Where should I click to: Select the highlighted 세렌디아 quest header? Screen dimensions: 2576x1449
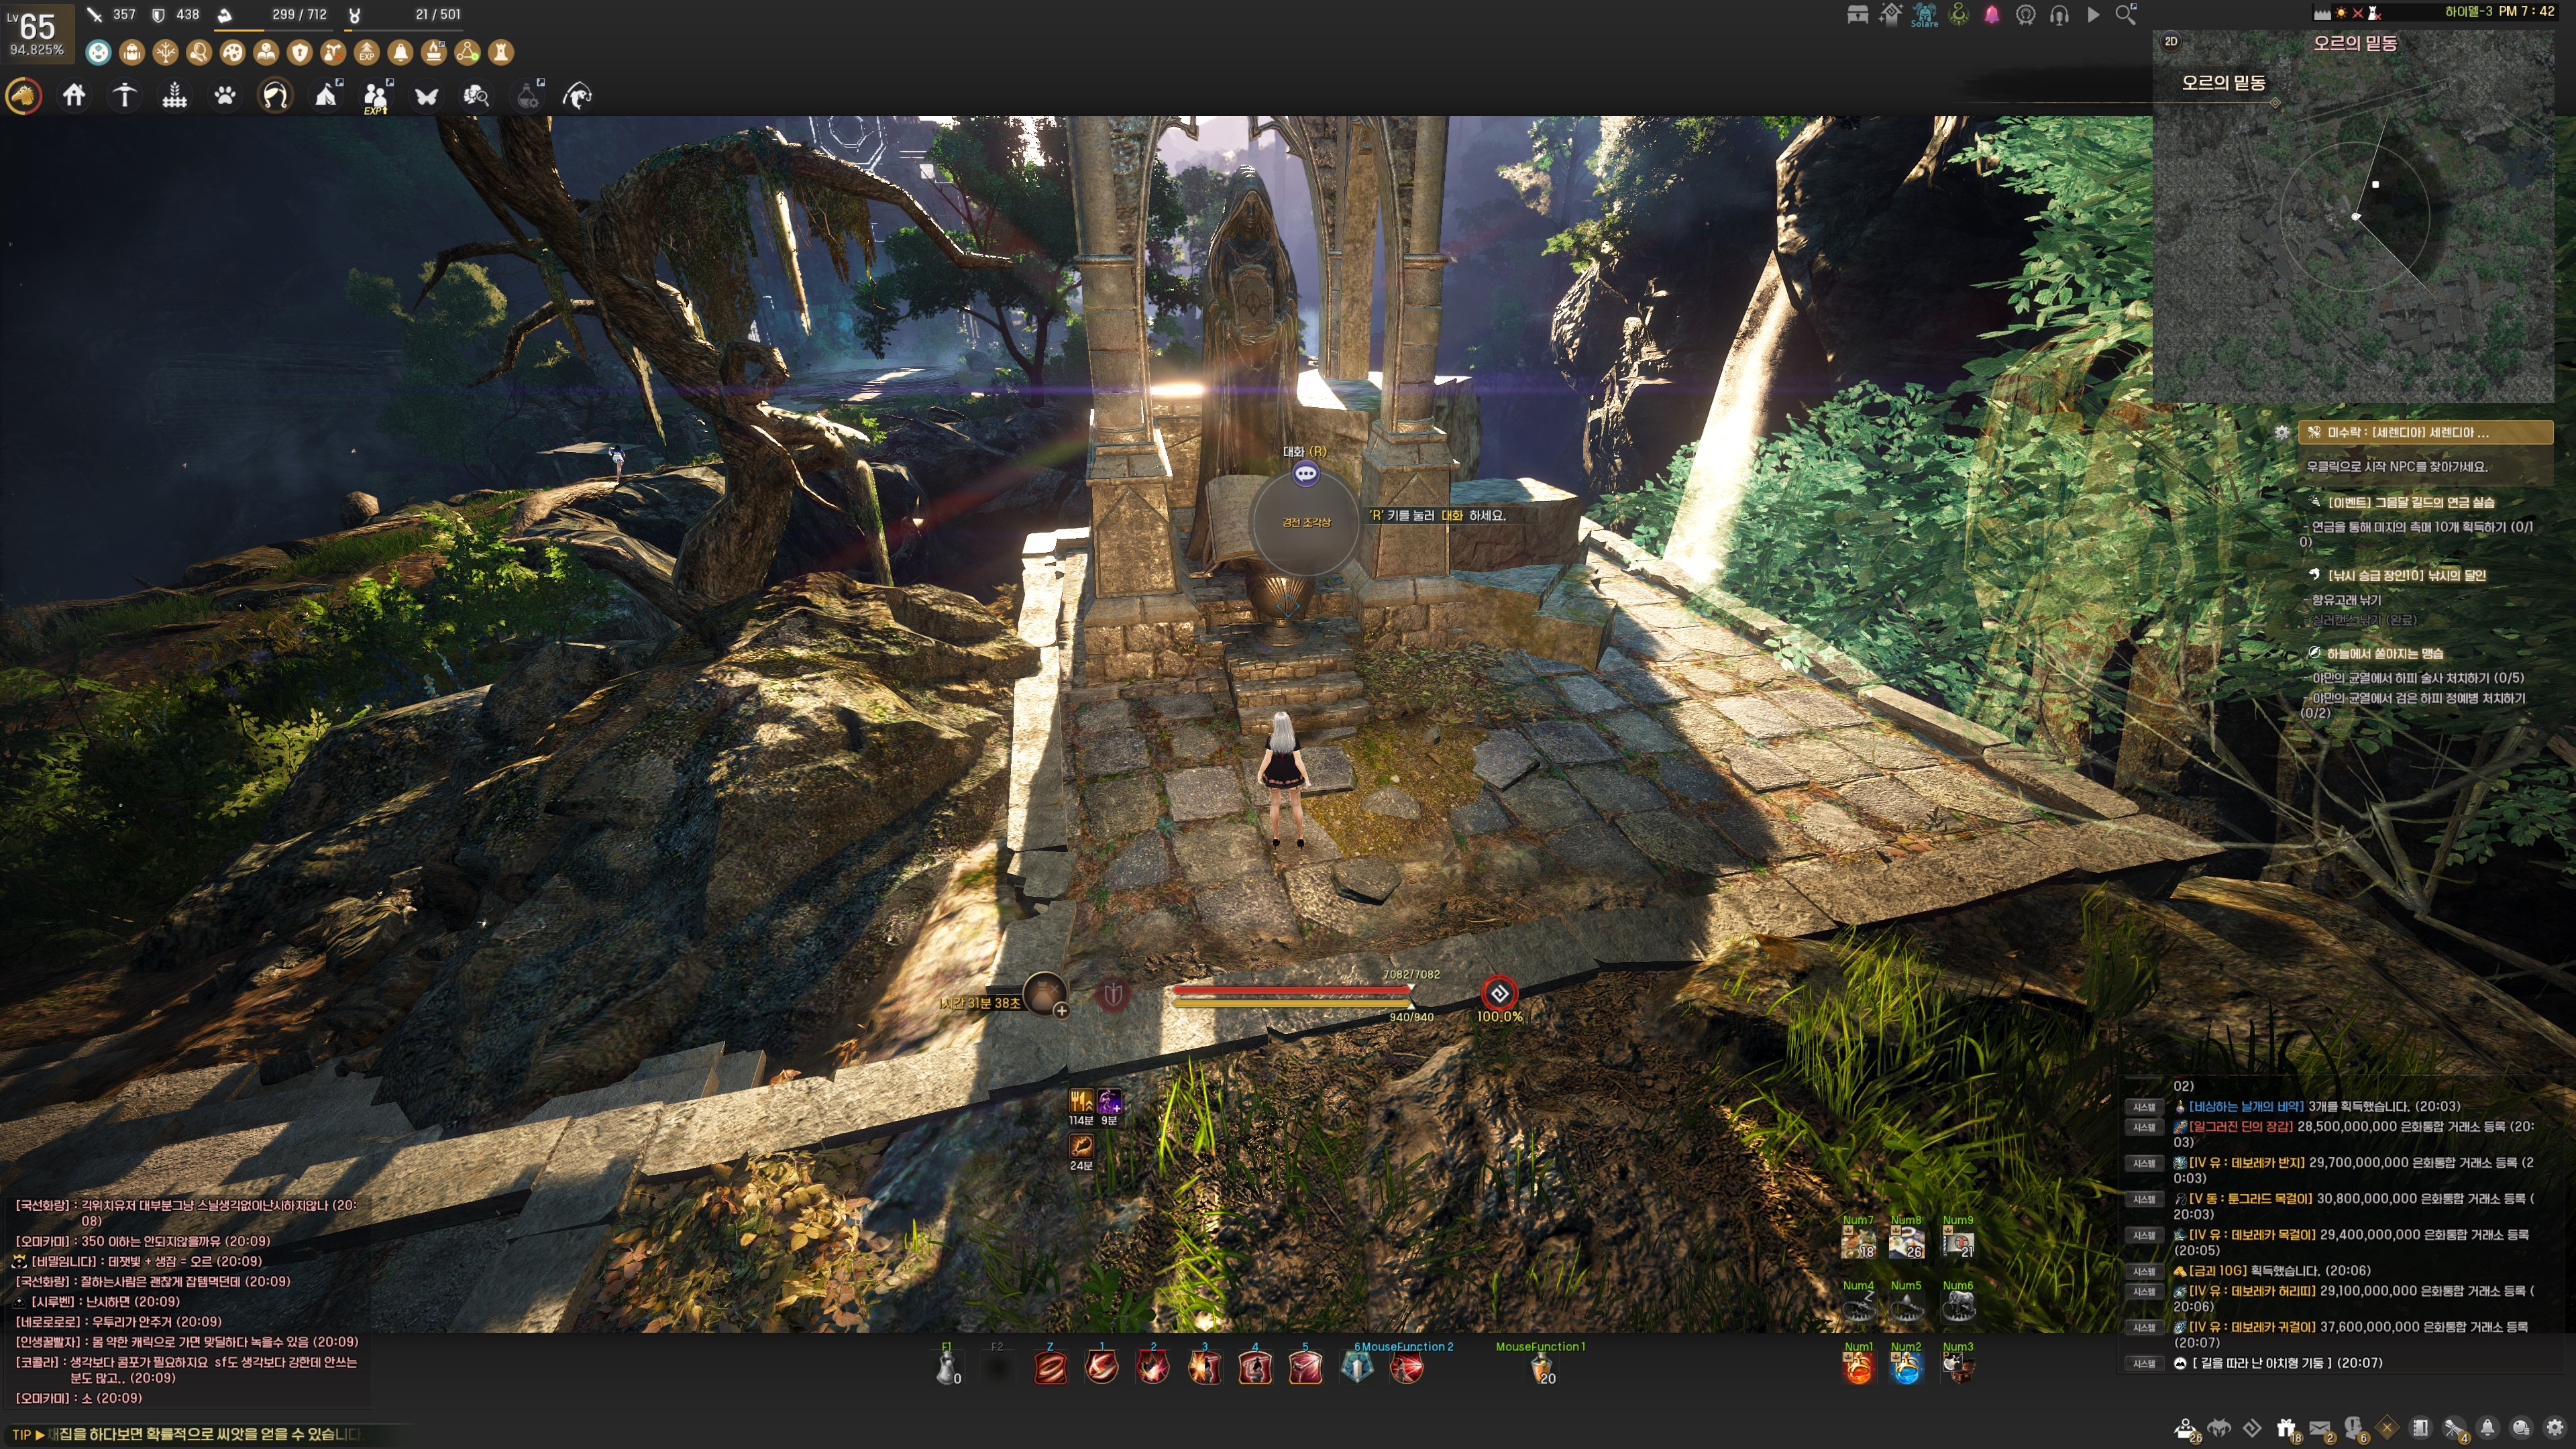(2425, 433)
